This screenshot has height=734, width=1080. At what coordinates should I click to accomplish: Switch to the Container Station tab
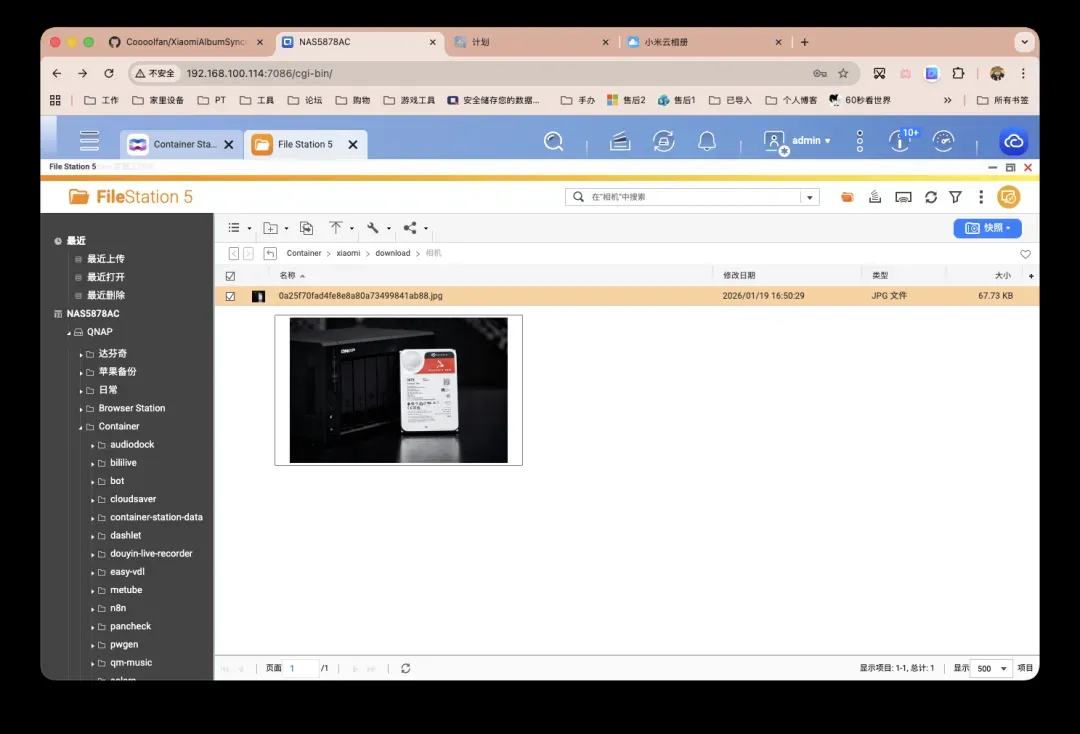[x=175, y=144]
